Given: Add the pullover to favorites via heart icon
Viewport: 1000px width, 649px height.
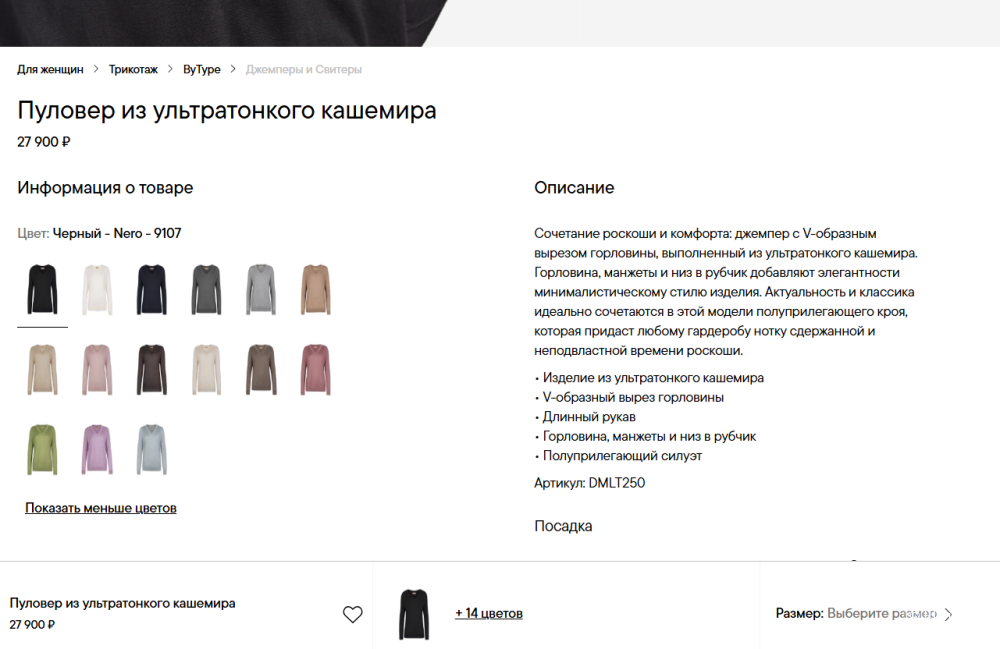Looking at the screenshot, I should pyautogui.click(x=353, y=614).
